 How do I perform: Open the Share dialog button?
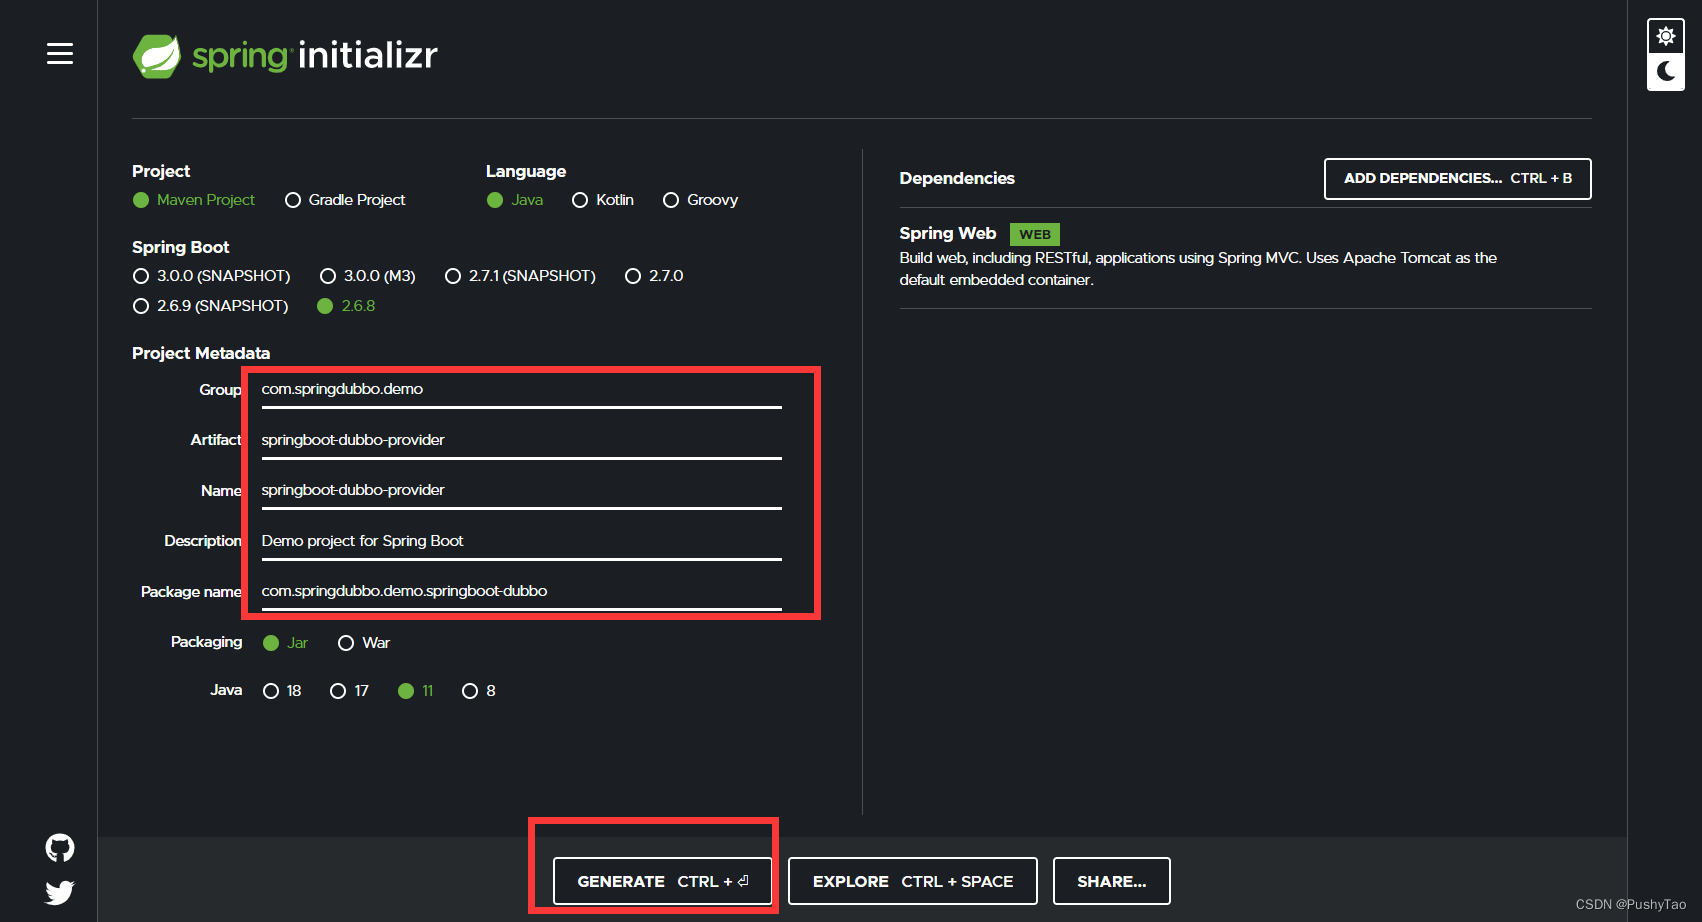tap(1111, 881)
